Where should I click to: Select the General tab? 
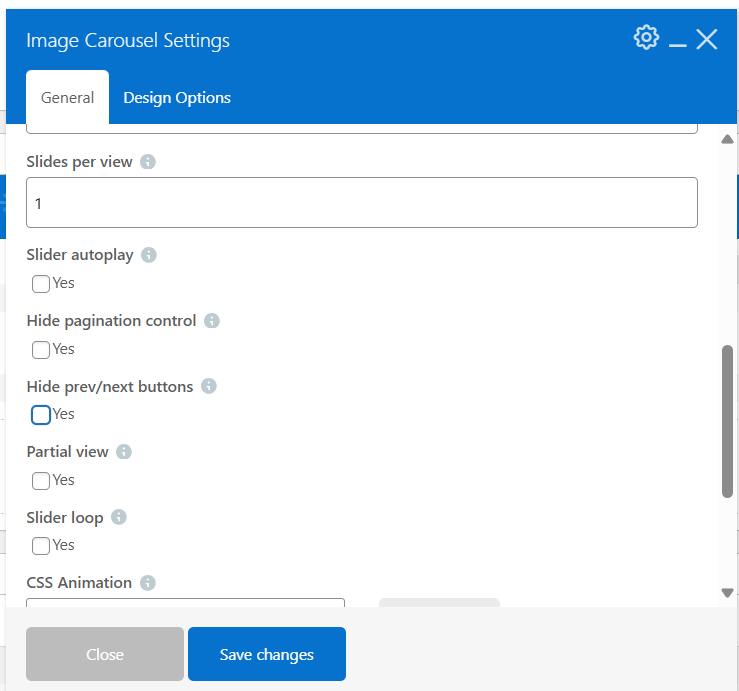click(x=67, y=98)
